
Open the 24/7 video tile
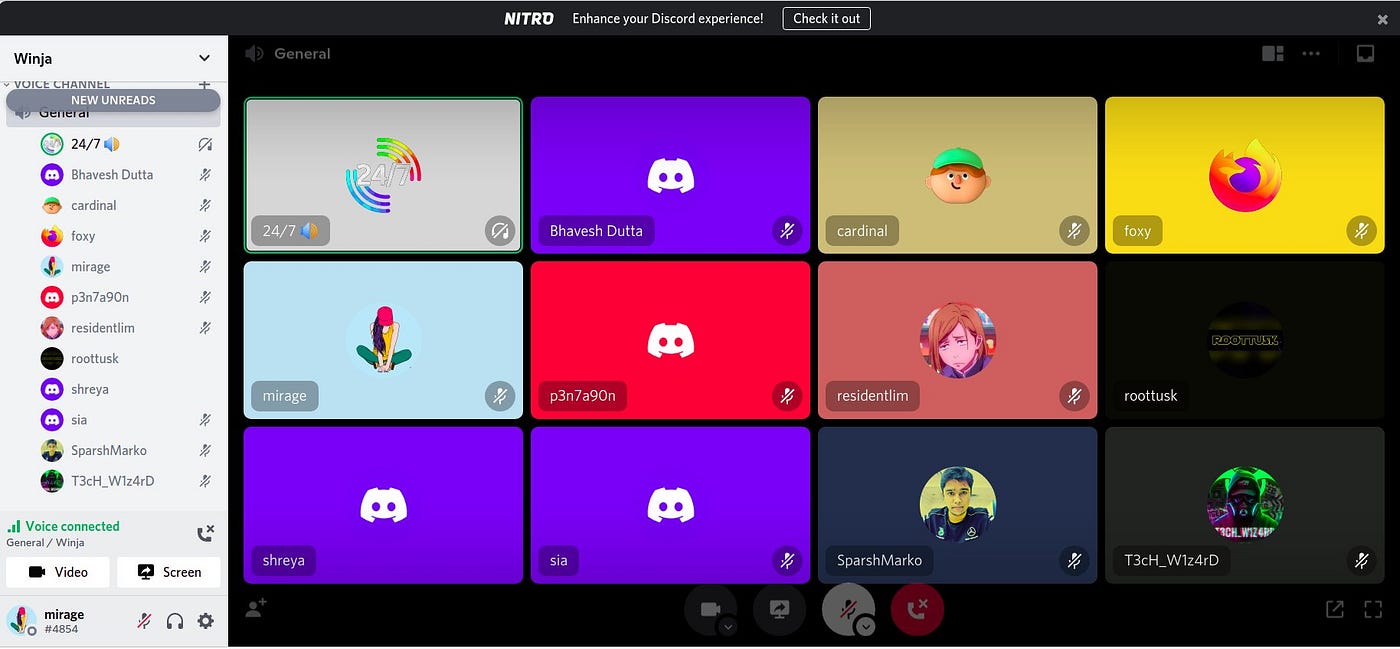tap(383, 175)
